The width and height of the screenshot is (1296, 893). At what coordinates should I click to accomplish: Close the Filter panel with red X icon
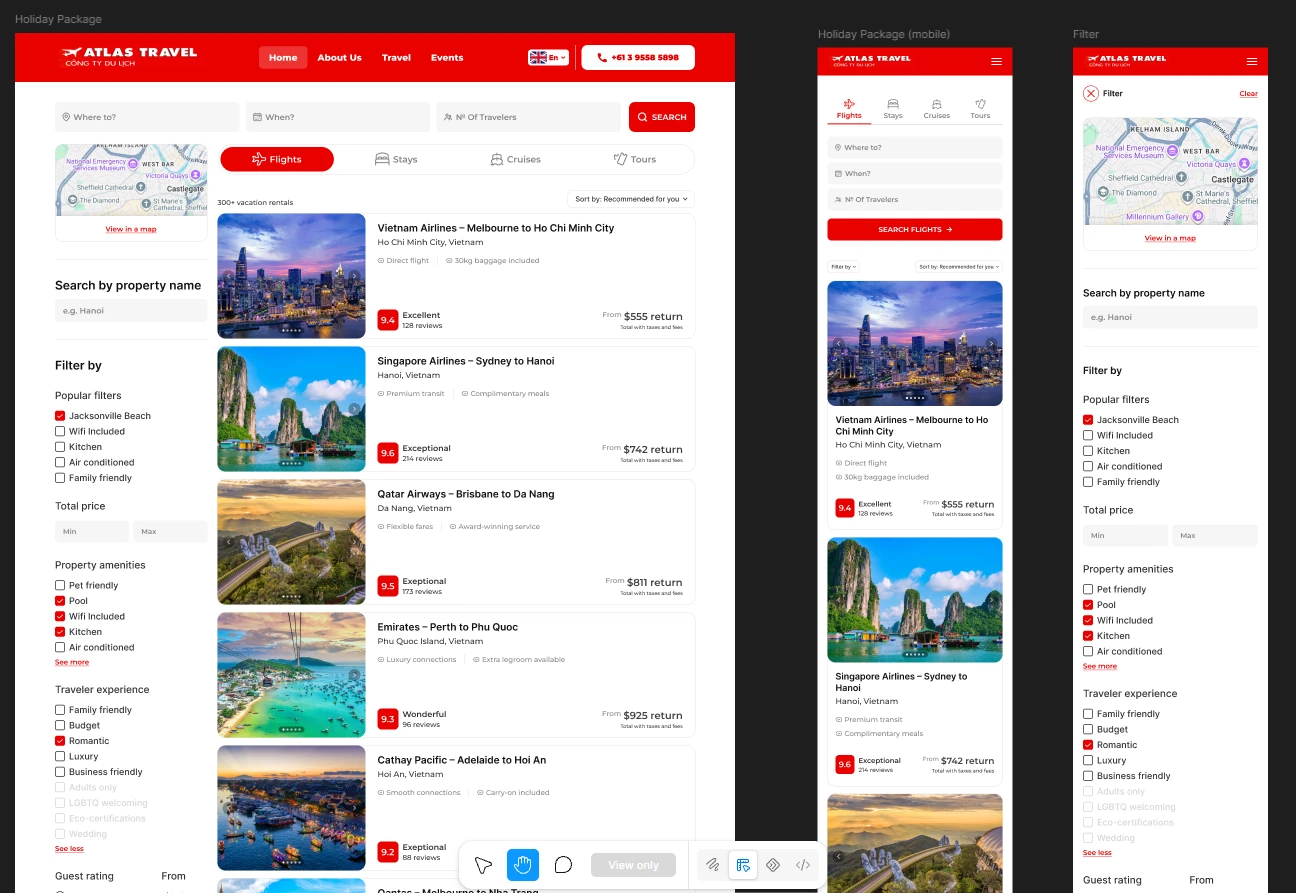(1091, 93)
